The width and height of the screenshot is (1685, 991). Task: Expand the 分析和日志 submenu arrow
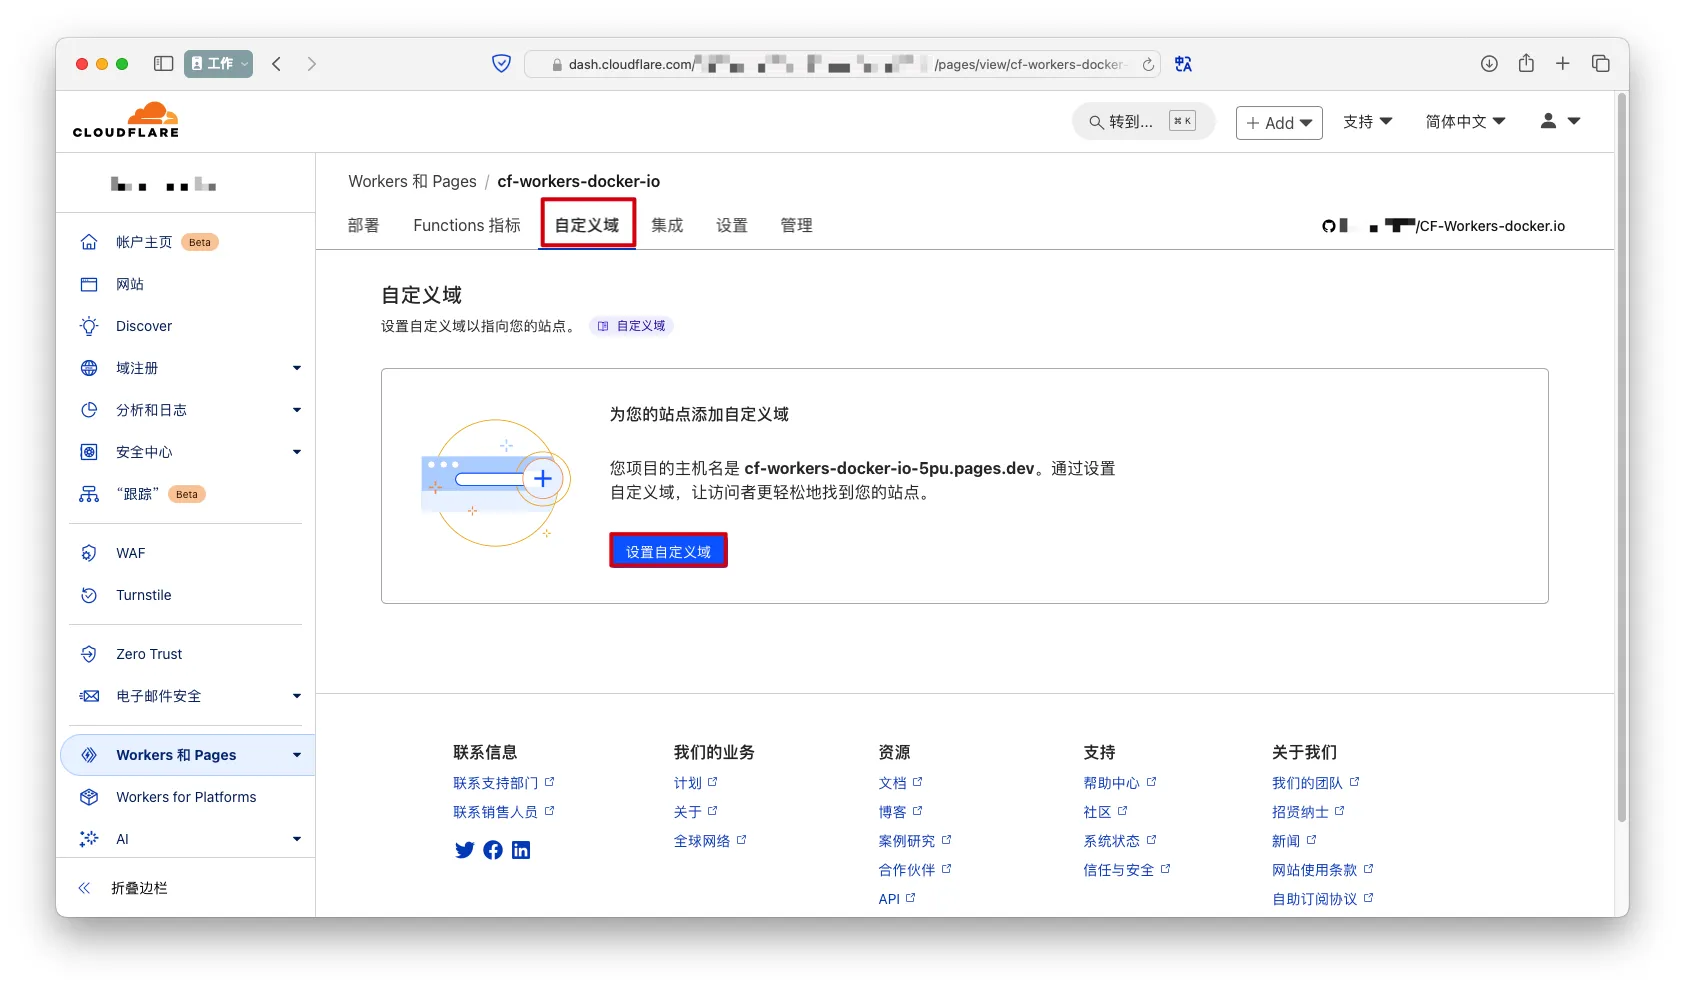[x=297, y=410]
